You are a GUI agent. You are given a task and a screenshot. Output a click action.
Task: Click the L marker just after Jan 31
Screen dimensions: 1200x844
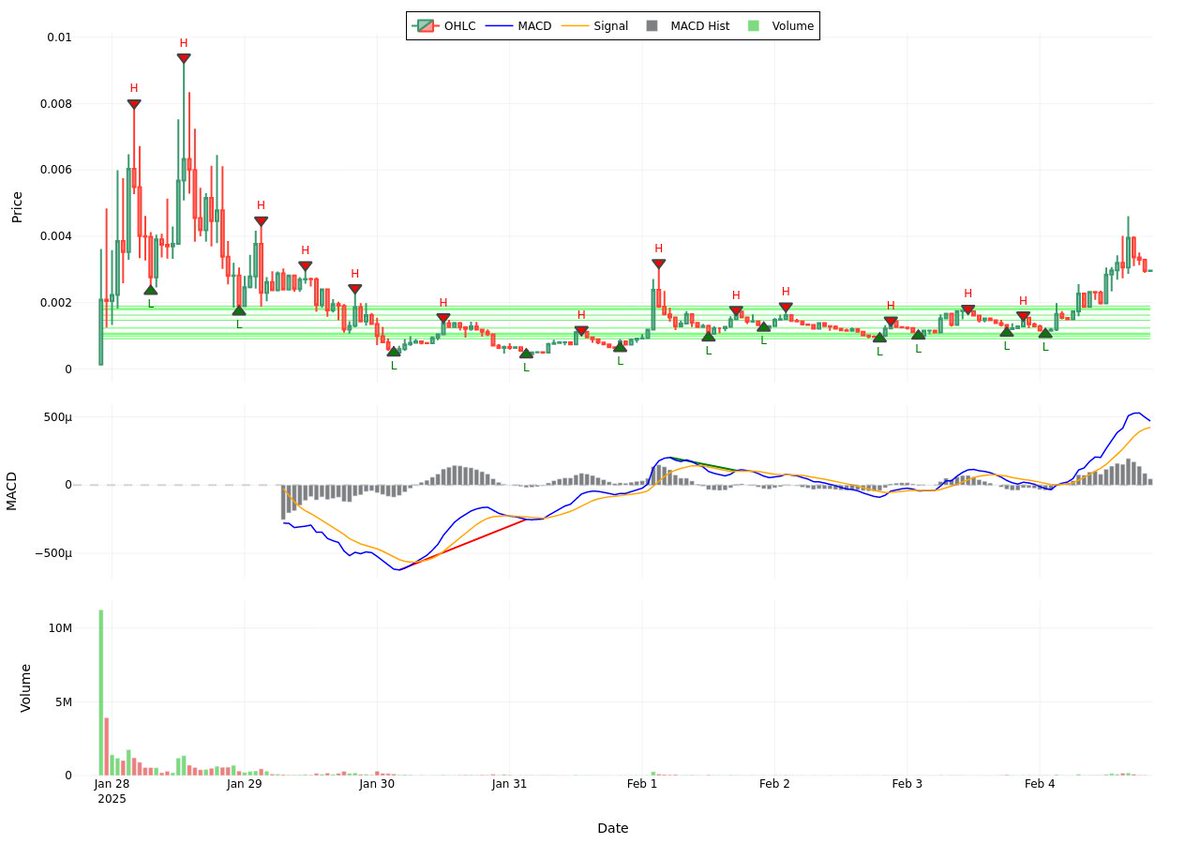(x=527, y=353)
